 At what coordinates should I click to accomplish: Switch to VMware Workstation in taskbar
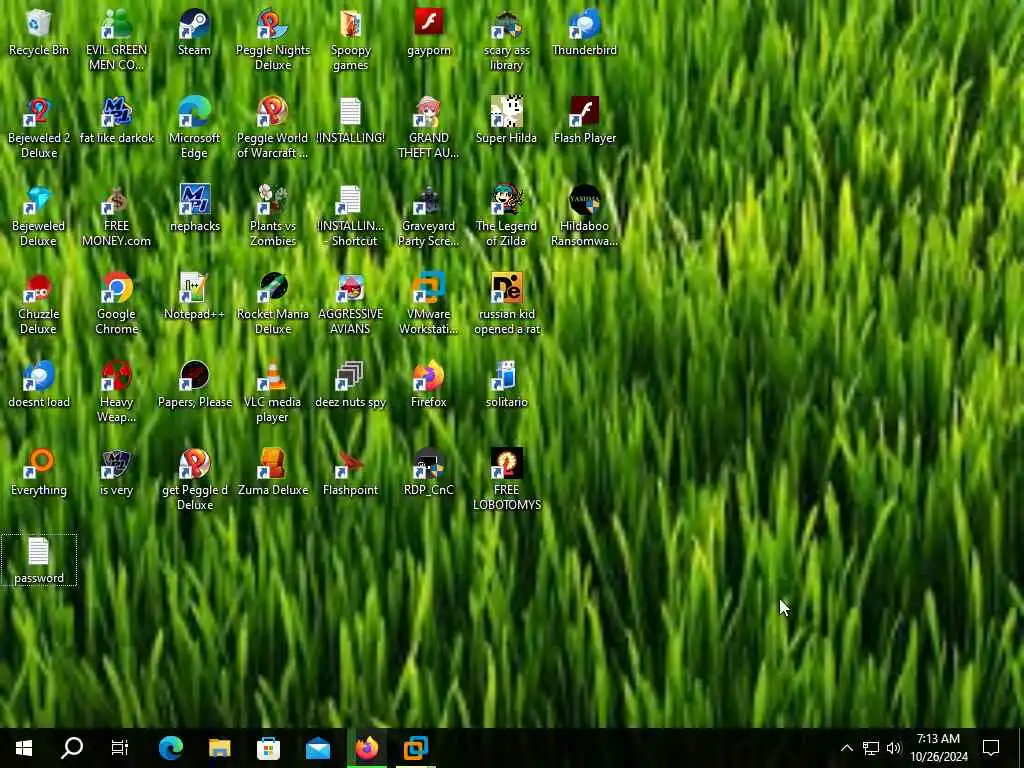coord(416,748)
